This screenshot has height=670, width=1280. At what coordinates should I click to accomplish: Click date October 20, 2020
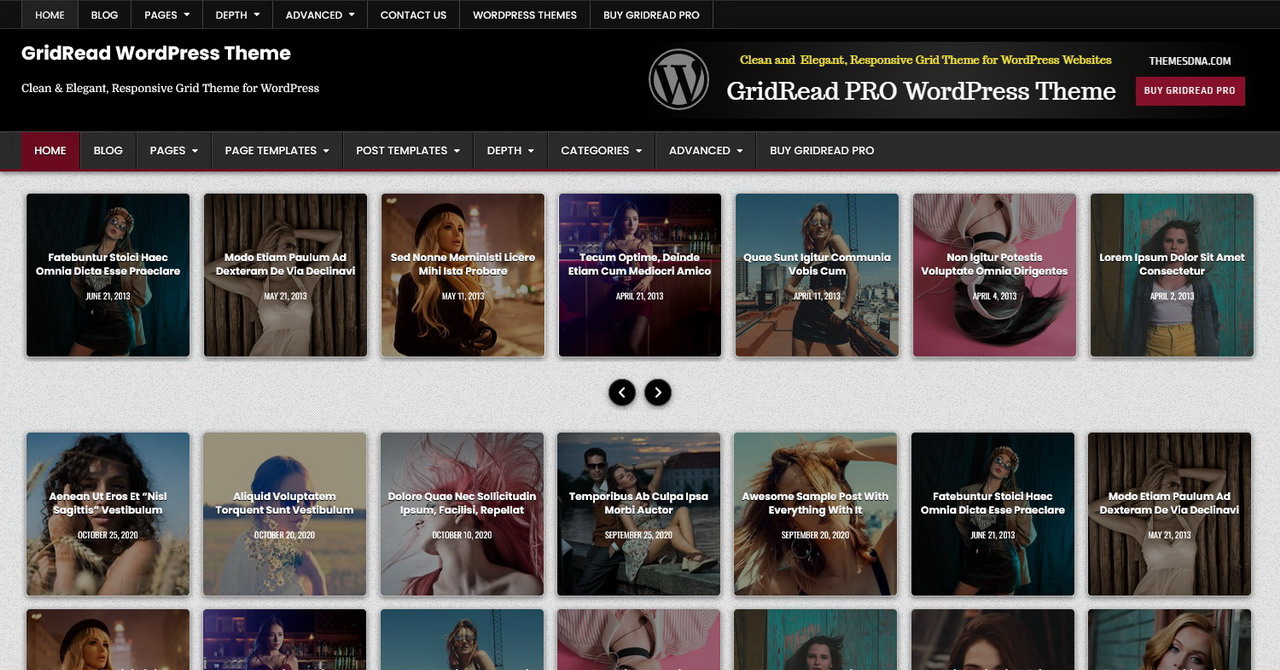click(285, 535)
